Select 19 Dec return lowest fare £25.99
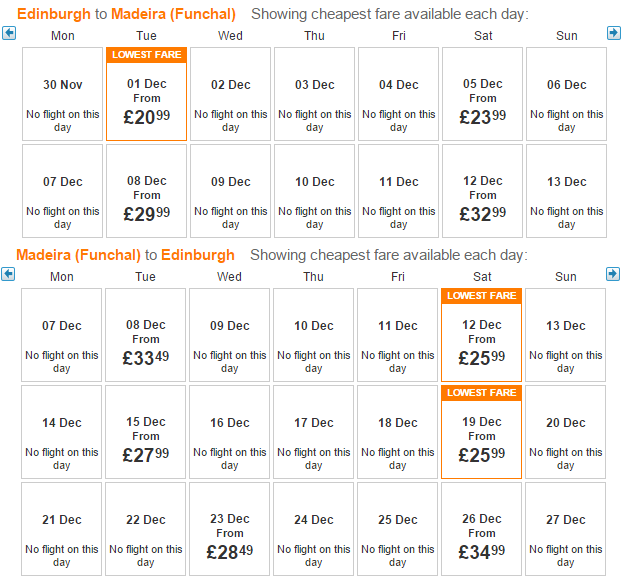The width and height of the screenshot is (624, 583). pyautogui.click(x=482, y=432)
